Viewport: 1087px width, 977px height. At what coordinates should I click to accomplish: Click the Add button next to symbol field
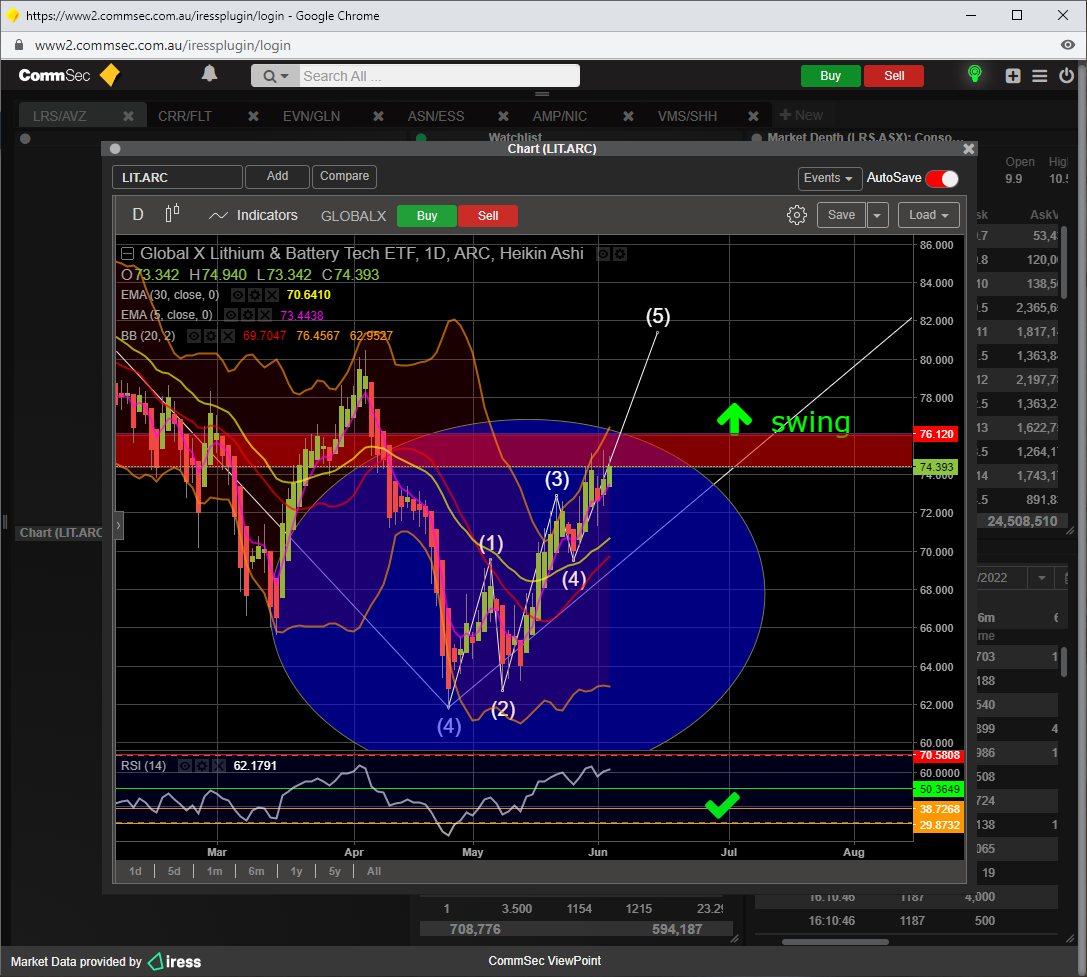coord(277,176)
